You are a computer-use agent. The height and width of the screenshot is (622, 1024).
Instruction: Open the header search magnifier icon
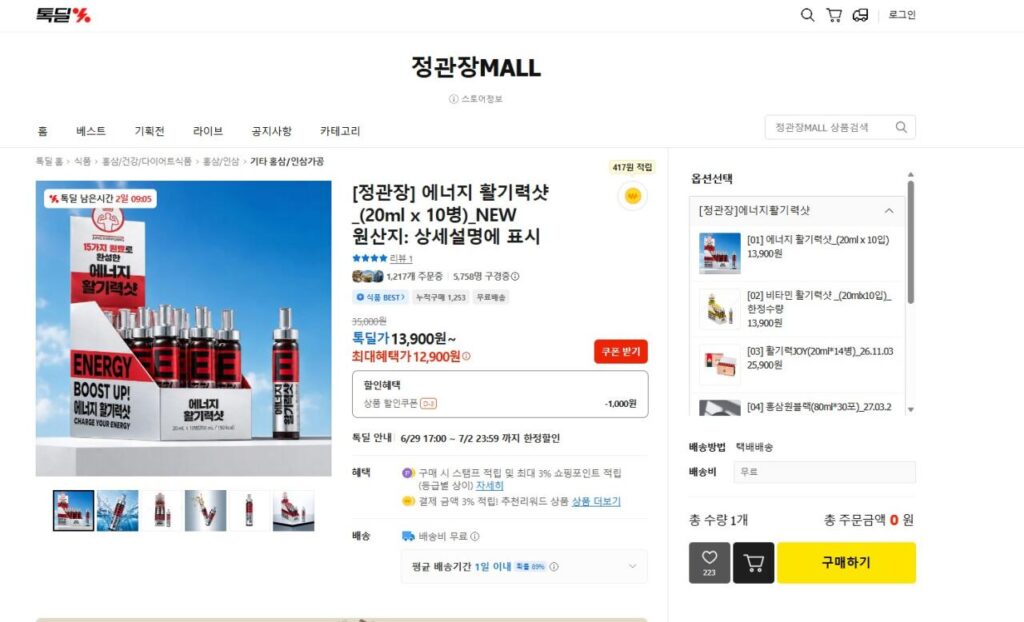807,15
